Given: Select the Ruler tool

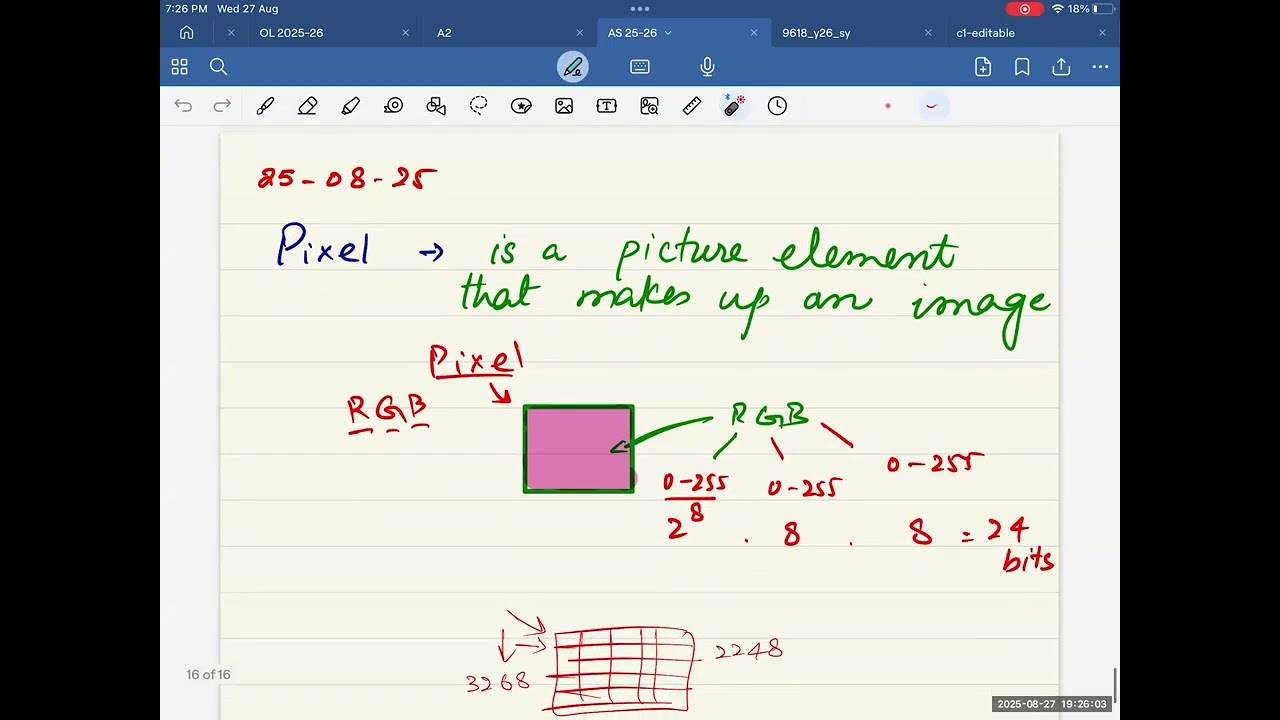Looking at the screenshot, I should [x=692, y=106].
